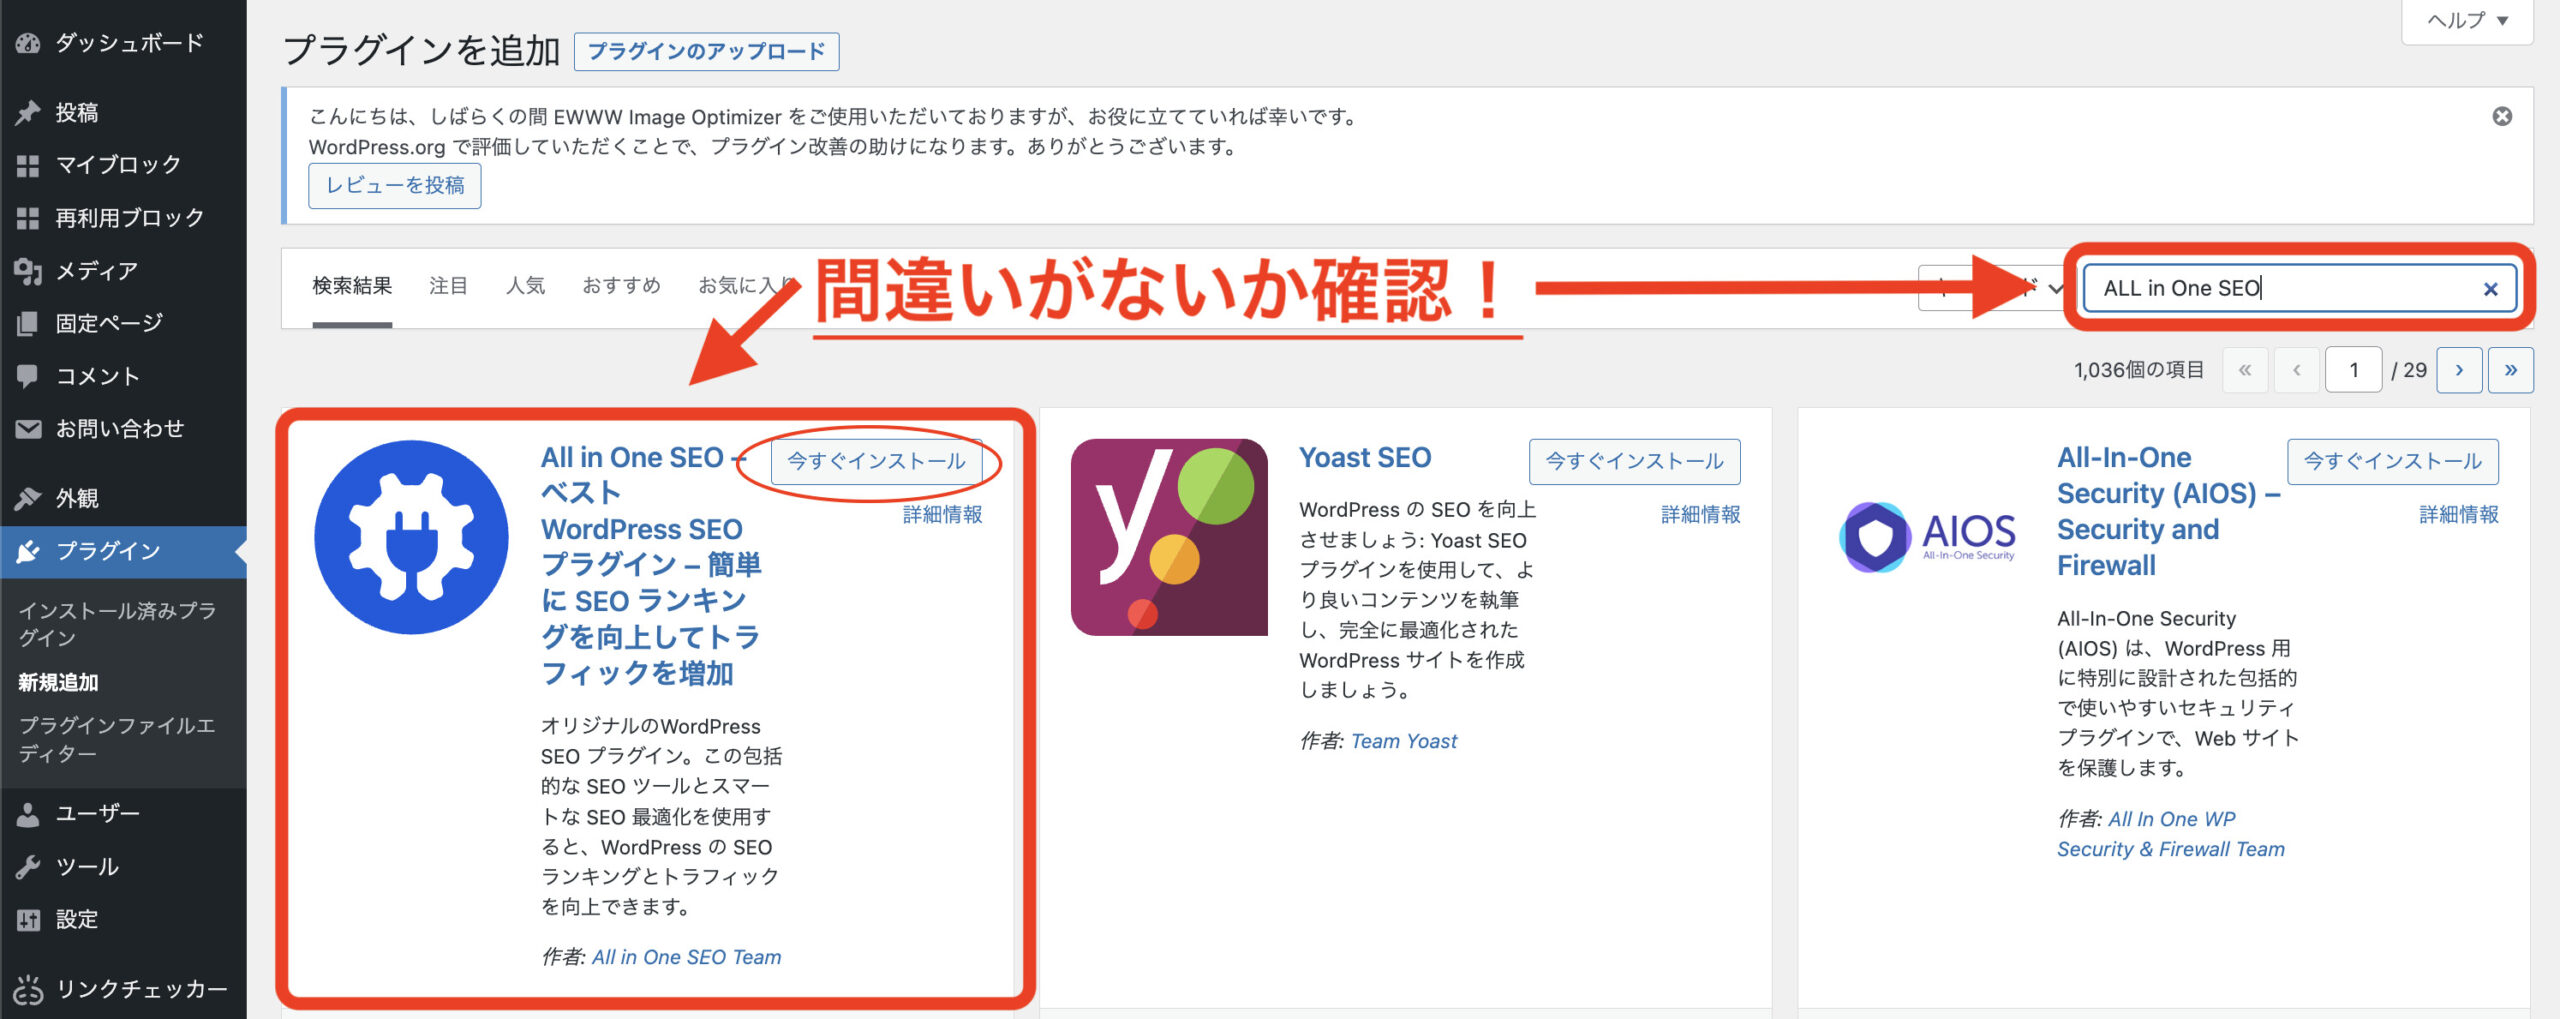
Task: Expand the ヘルプ help dropdown
Action: [2468, 21]
